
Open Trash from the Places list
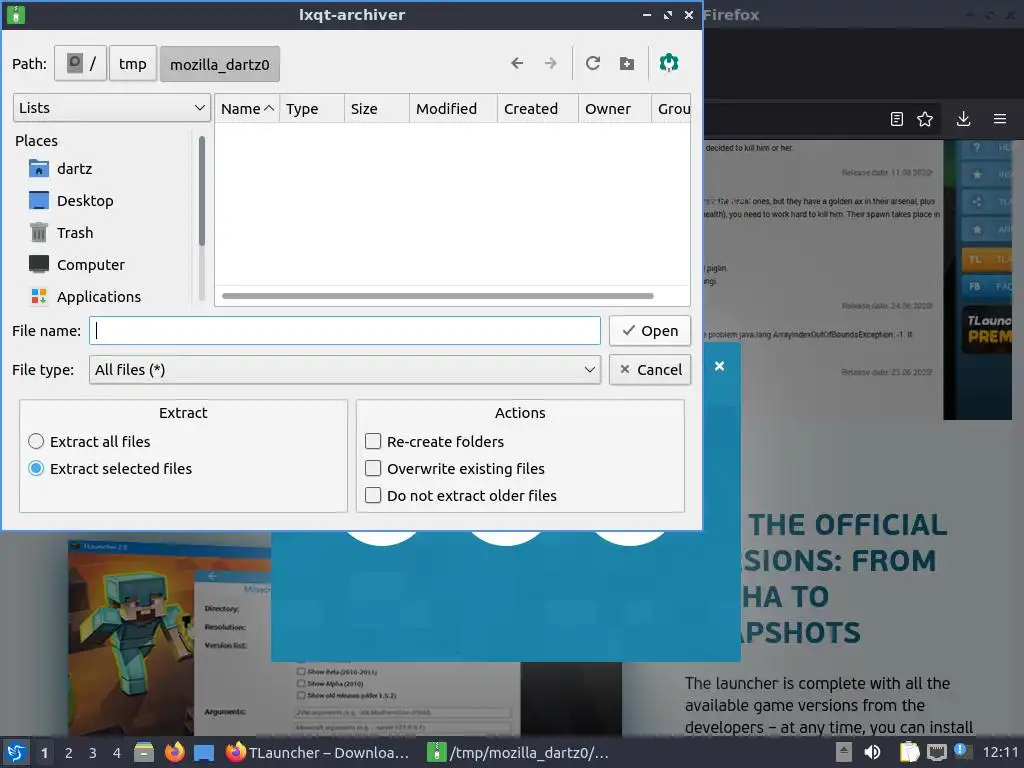pos(61,232)
